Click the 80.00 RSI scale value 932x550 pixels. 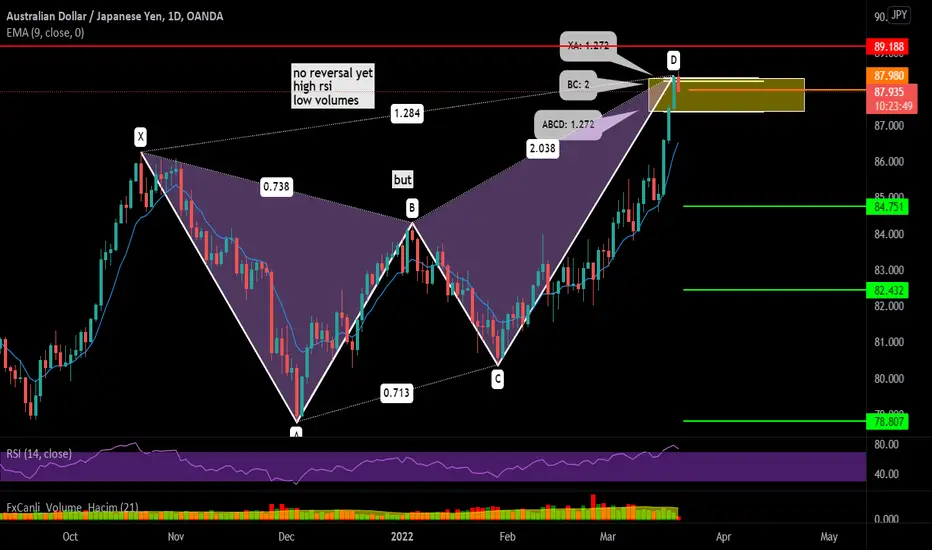pyautogui.click(x=886, y=444)
